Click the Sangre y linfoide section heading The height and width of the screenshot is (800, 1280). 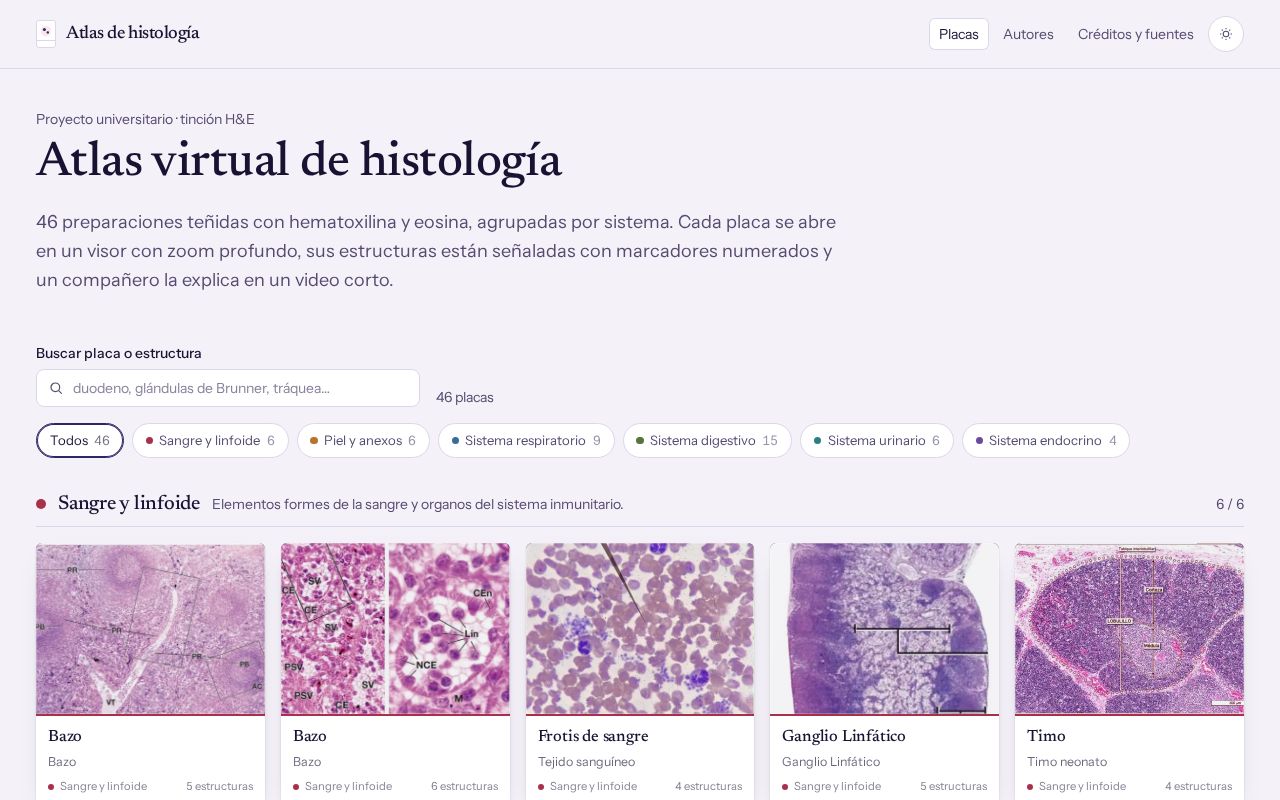click(x=129, y=503)
